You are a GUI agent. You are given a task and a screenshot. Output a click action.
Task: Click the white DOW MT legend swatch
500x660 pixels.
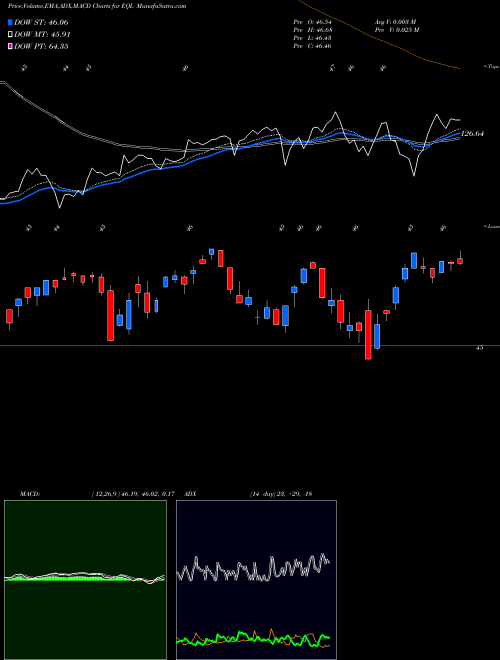11,34
